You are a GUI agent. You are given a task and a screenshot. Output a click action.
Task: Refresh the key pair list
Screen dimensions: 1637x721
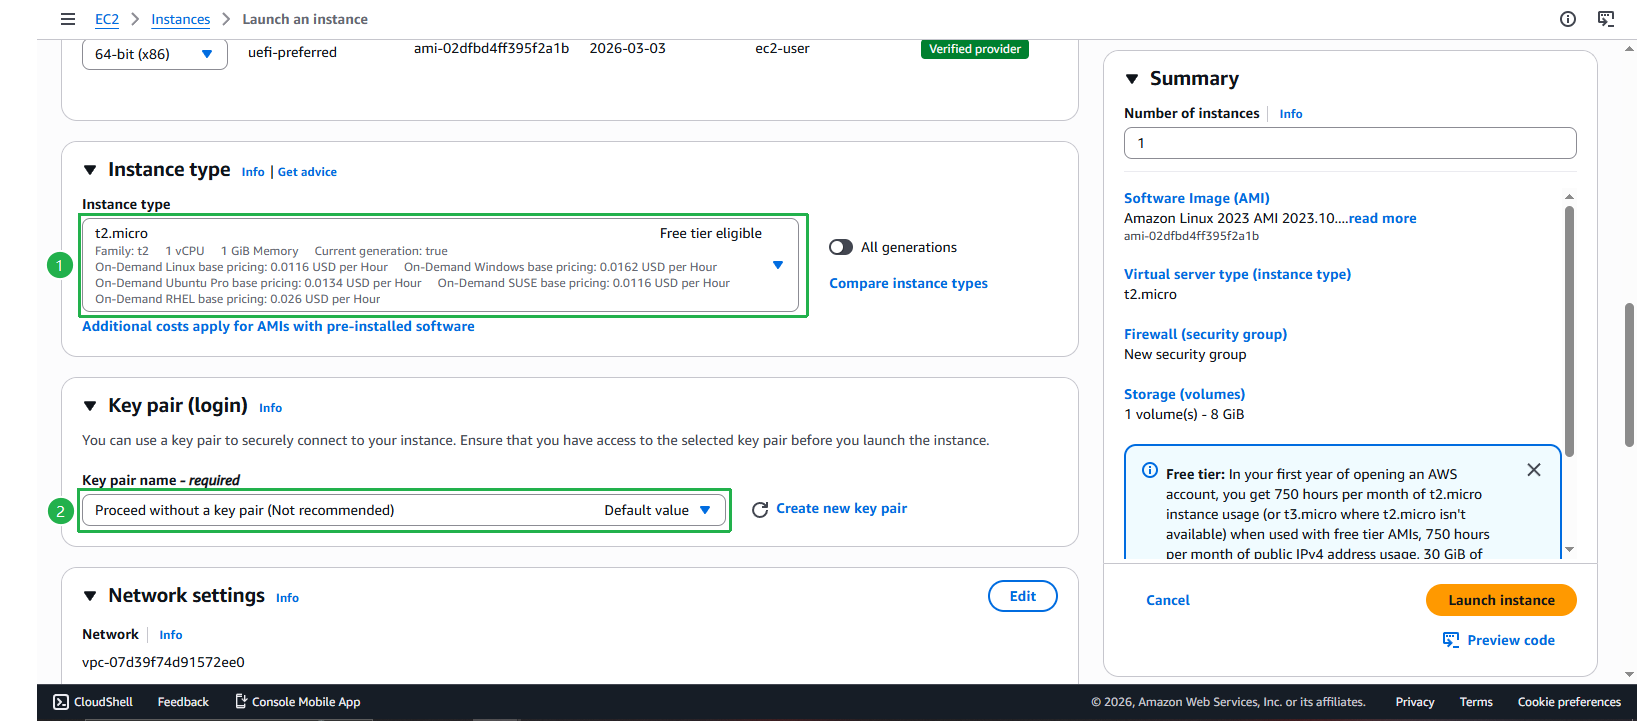(x=760, y=509)
